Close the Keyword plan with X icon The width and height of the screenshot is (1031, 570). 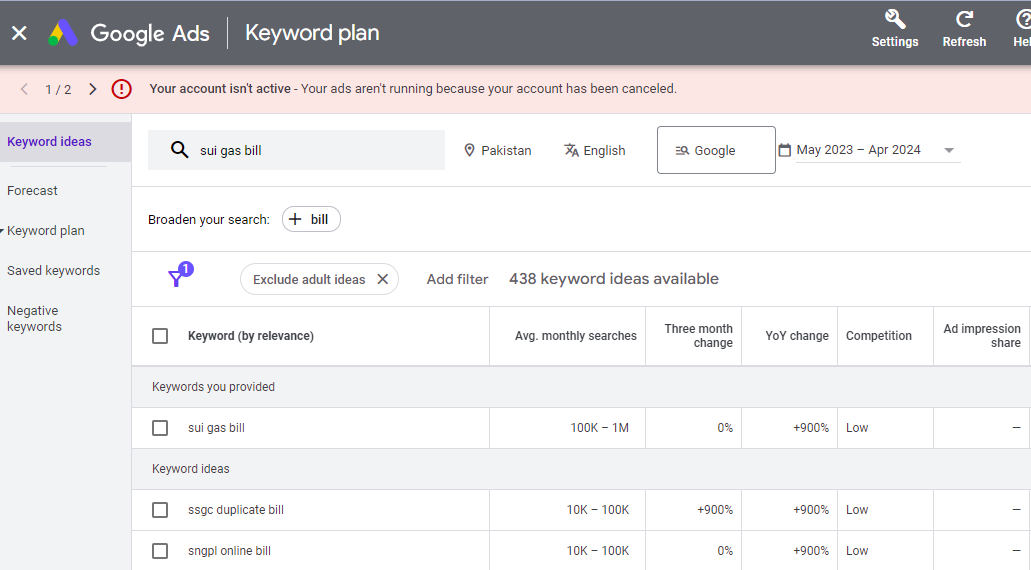click(19, 33)
